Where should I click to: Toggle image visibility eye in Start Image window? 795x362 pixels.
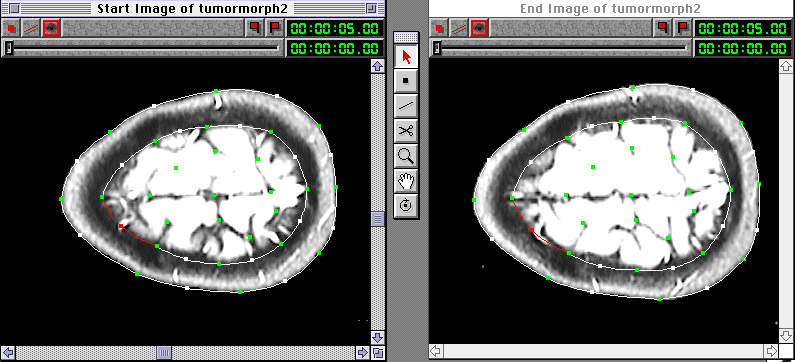[51, 28]
